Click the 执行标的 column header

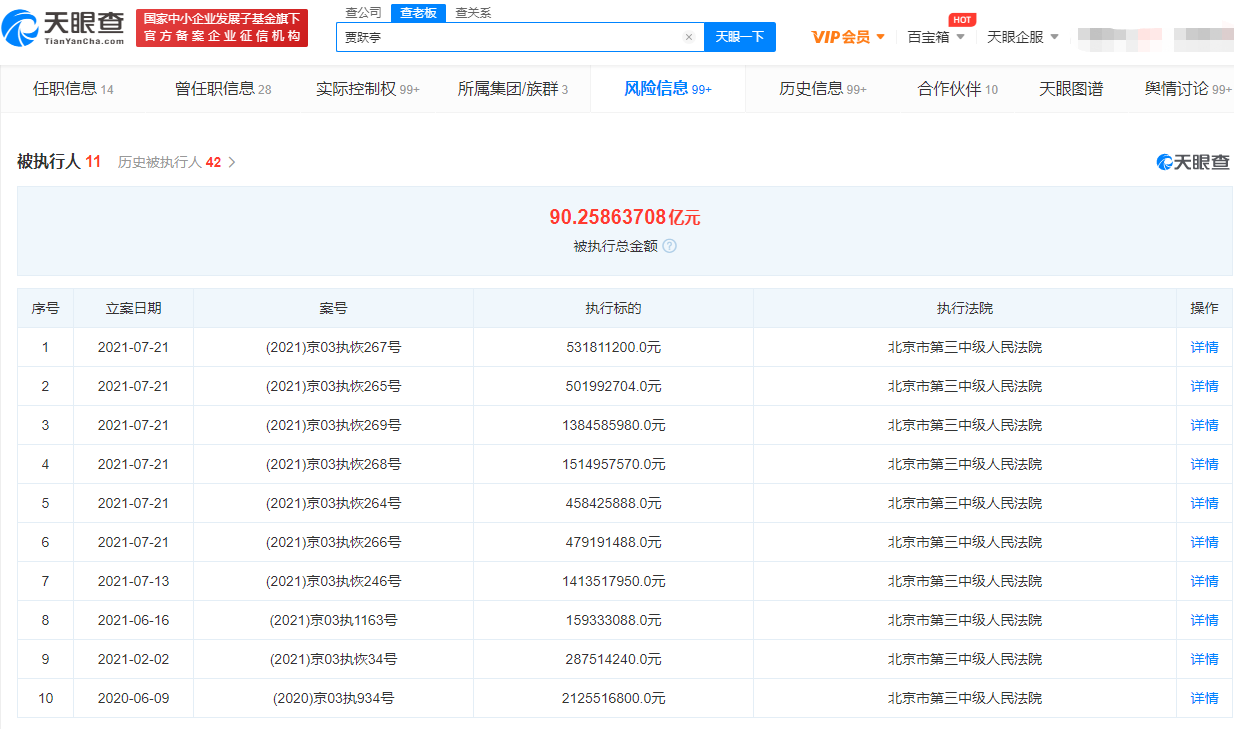click(613, 308)
